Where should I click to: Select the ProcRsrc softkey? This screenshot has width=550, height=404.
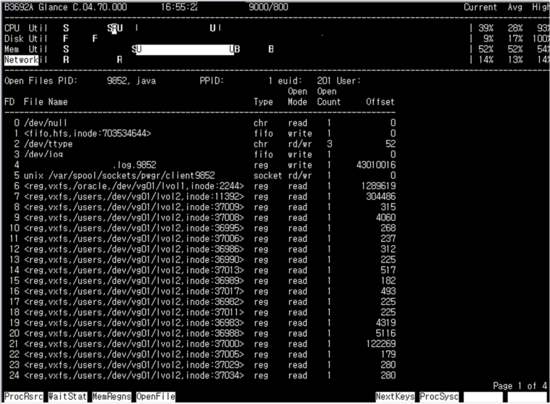(x=24, y=397)
